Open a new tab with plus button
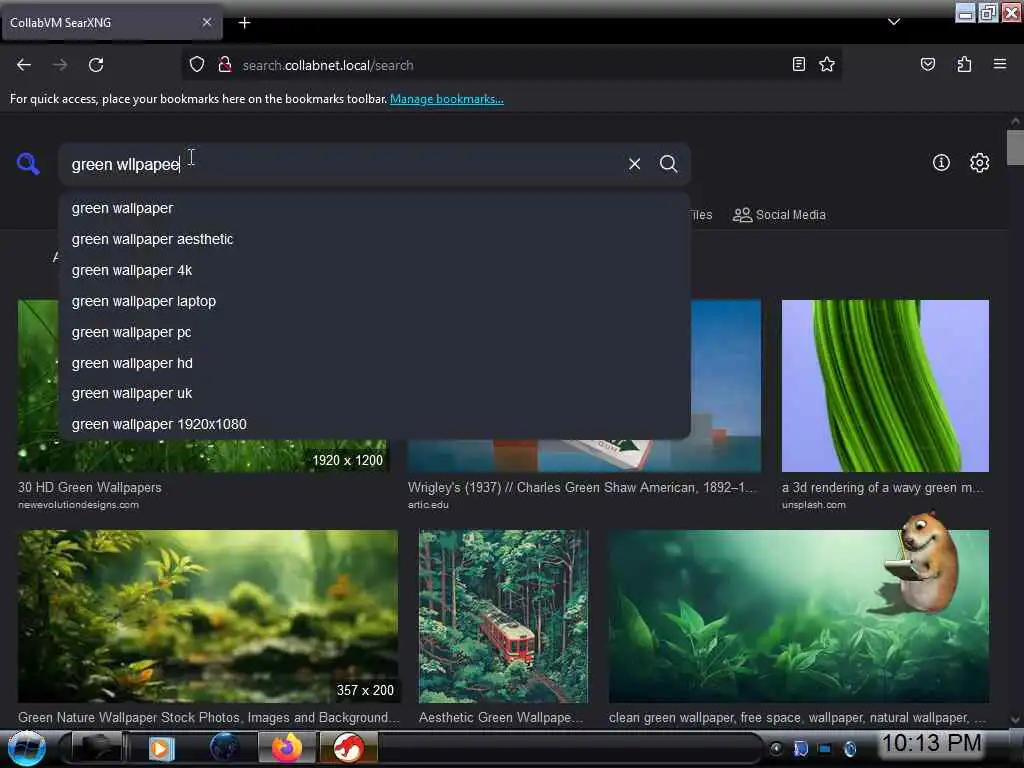 (x=244, y=23)
